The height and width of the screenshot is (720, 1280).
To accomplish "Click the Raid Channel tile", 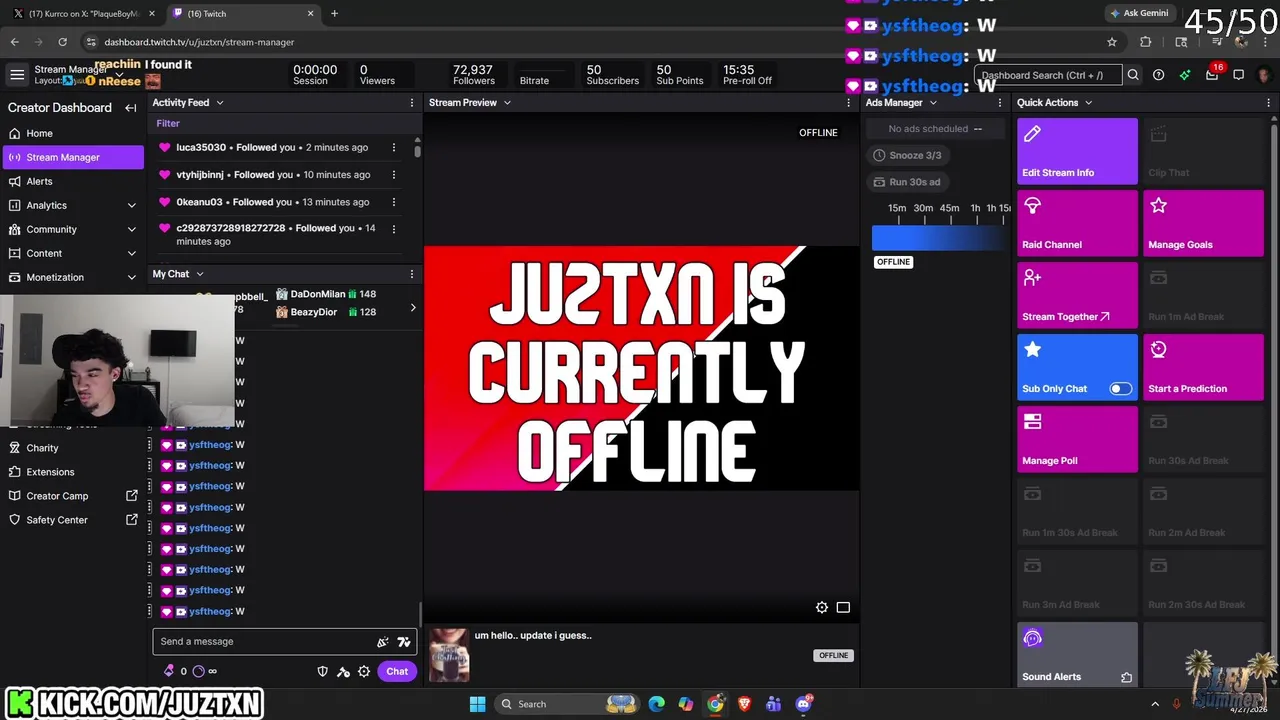I will pos(1077,223).
